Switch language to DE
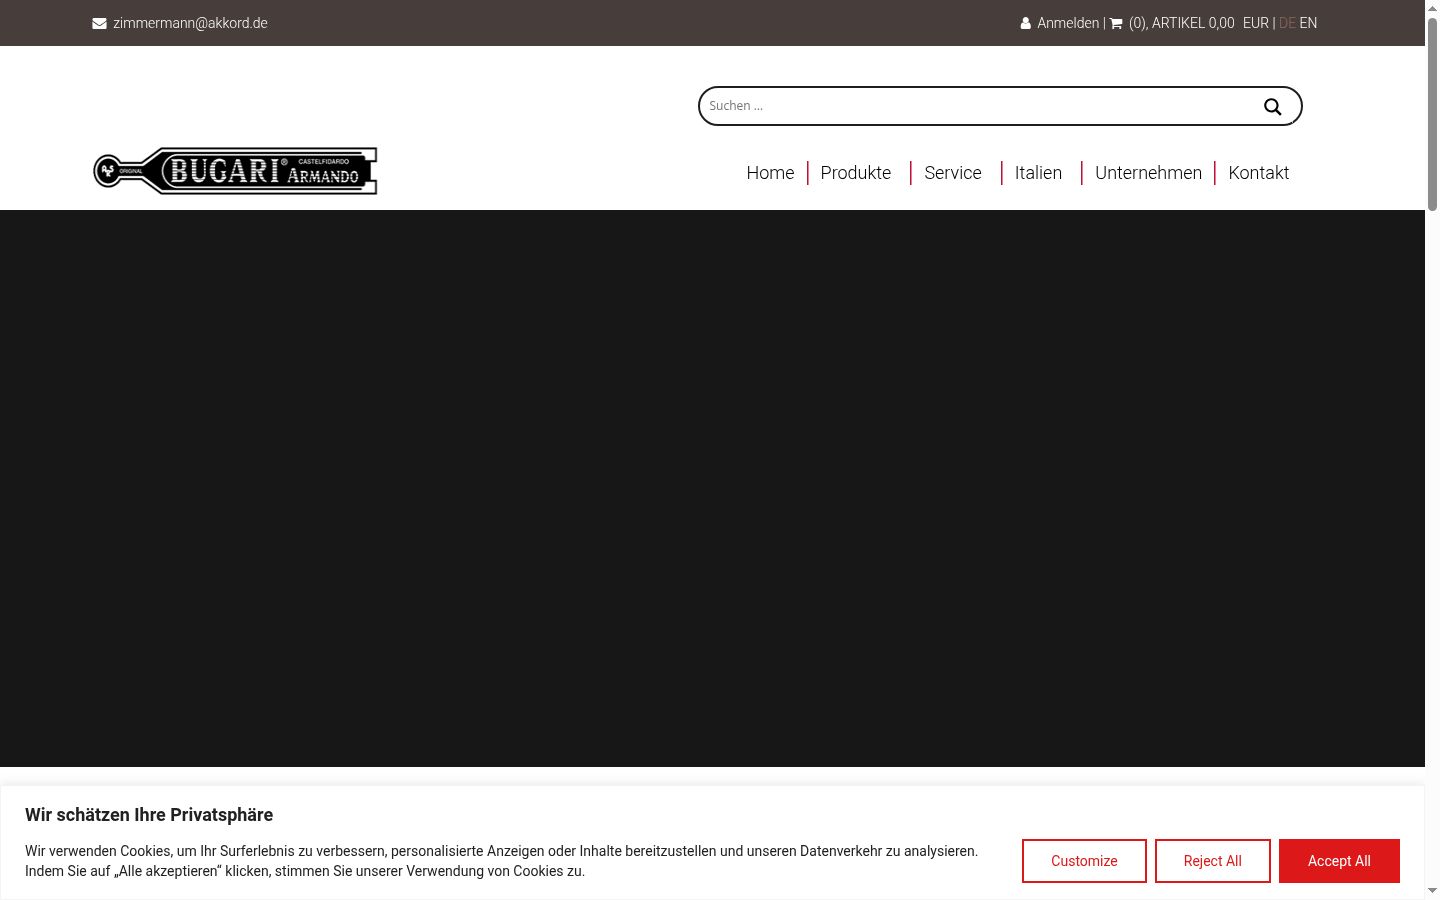The image size is (1440, 900). pyautogui.click(x=1287, y=23)
